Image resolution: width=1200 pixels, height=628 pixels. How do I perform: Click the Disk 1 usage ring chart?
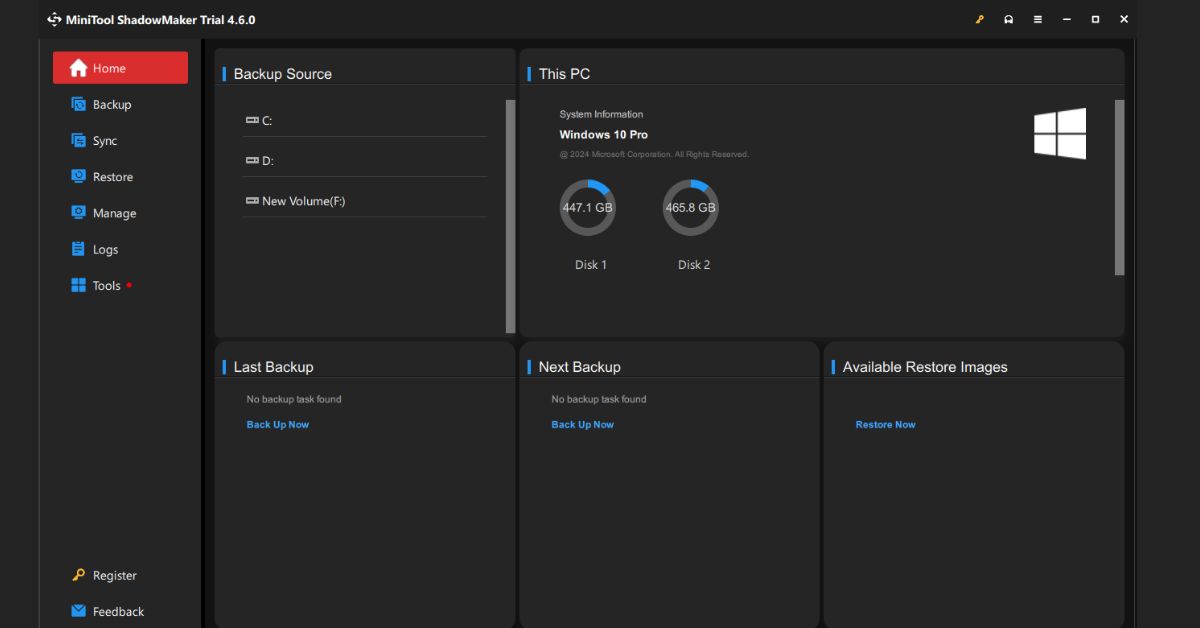point(588,208)
